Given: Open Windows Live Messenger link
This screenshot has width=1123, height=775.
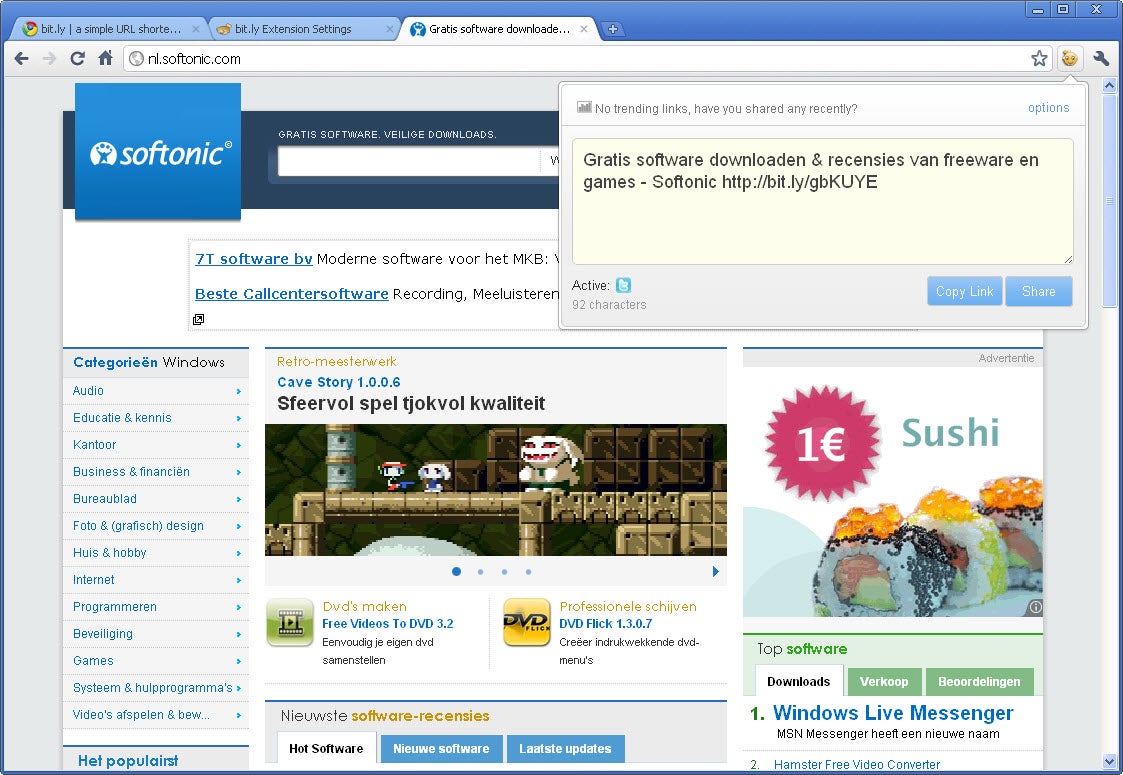Looking at the screenshot, I should click(893, 713).
